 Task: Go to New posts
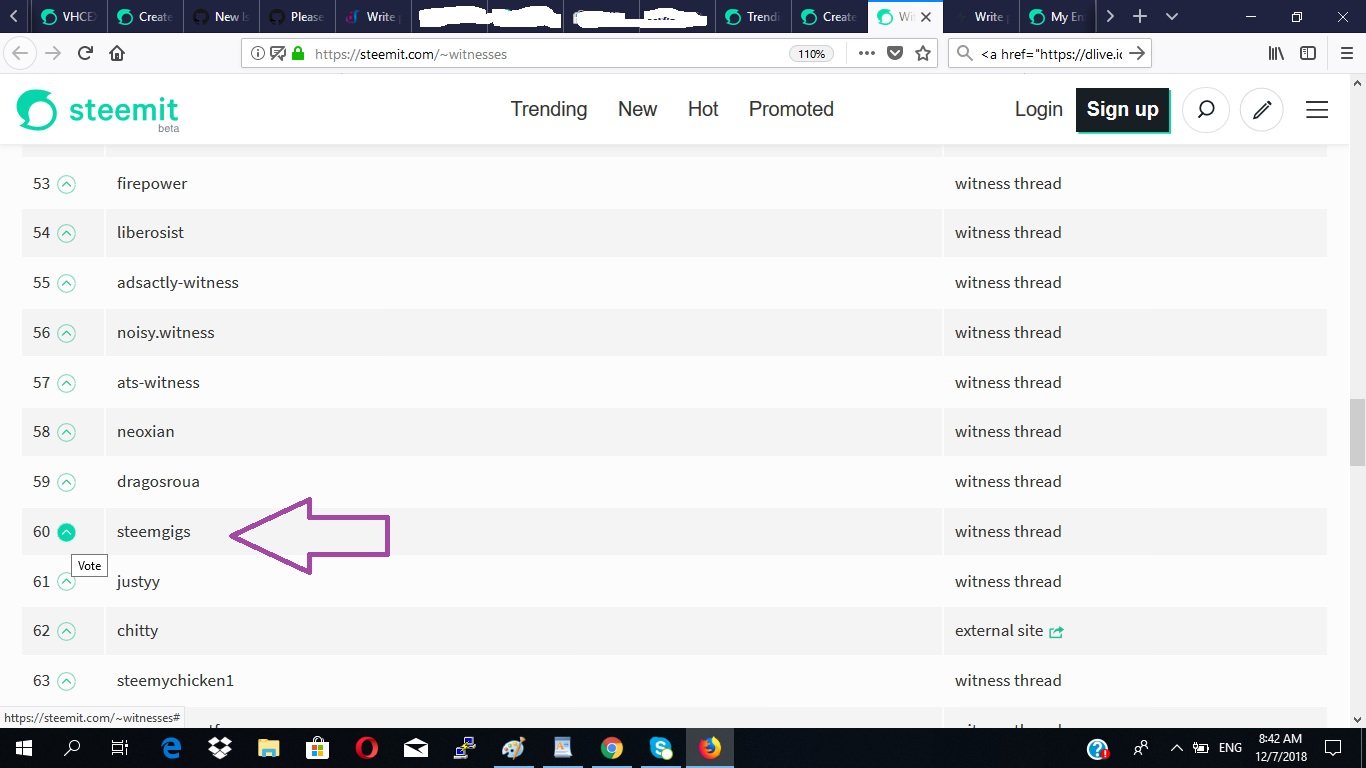[637, 110]
